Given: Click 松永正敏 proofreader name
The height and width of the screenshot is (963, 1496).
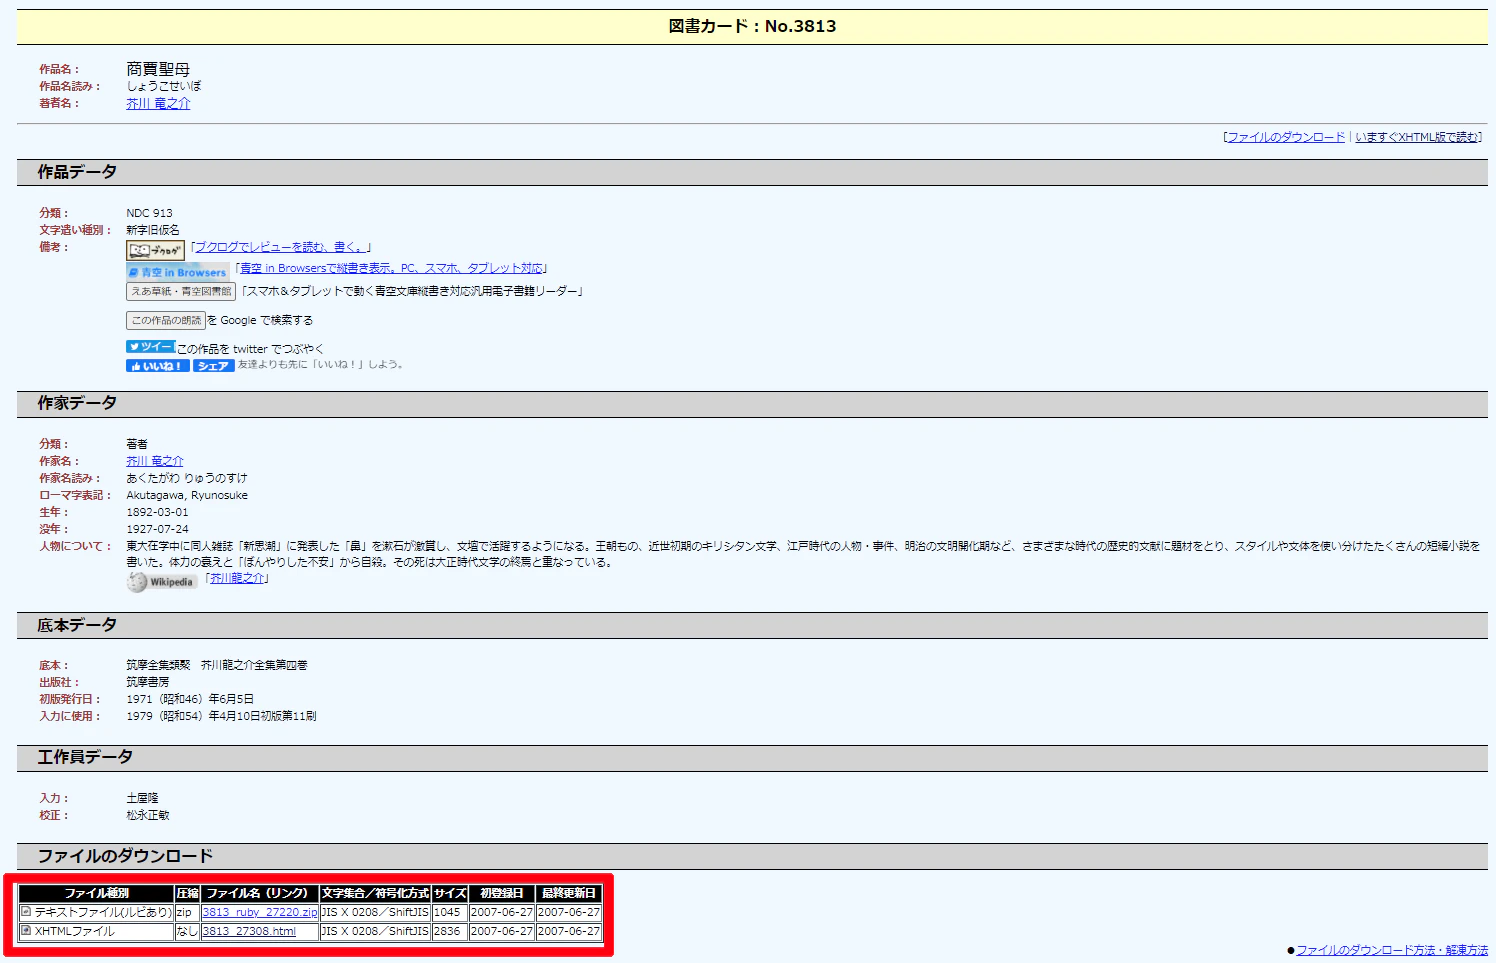Looking at the screenshot, I should pos(148,815).
